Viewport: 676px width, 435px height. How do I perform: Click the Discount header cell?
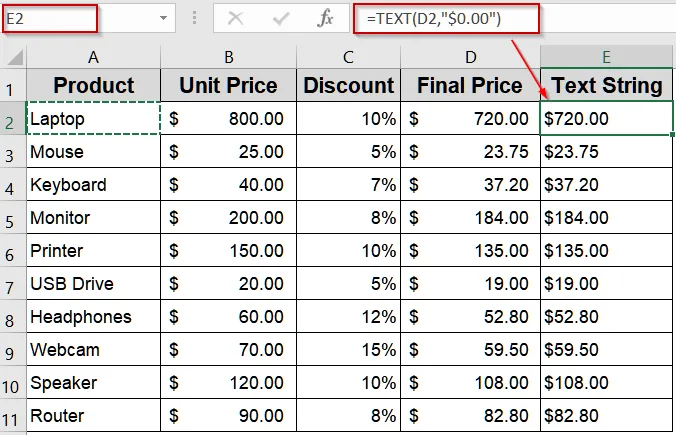[348, 85]
